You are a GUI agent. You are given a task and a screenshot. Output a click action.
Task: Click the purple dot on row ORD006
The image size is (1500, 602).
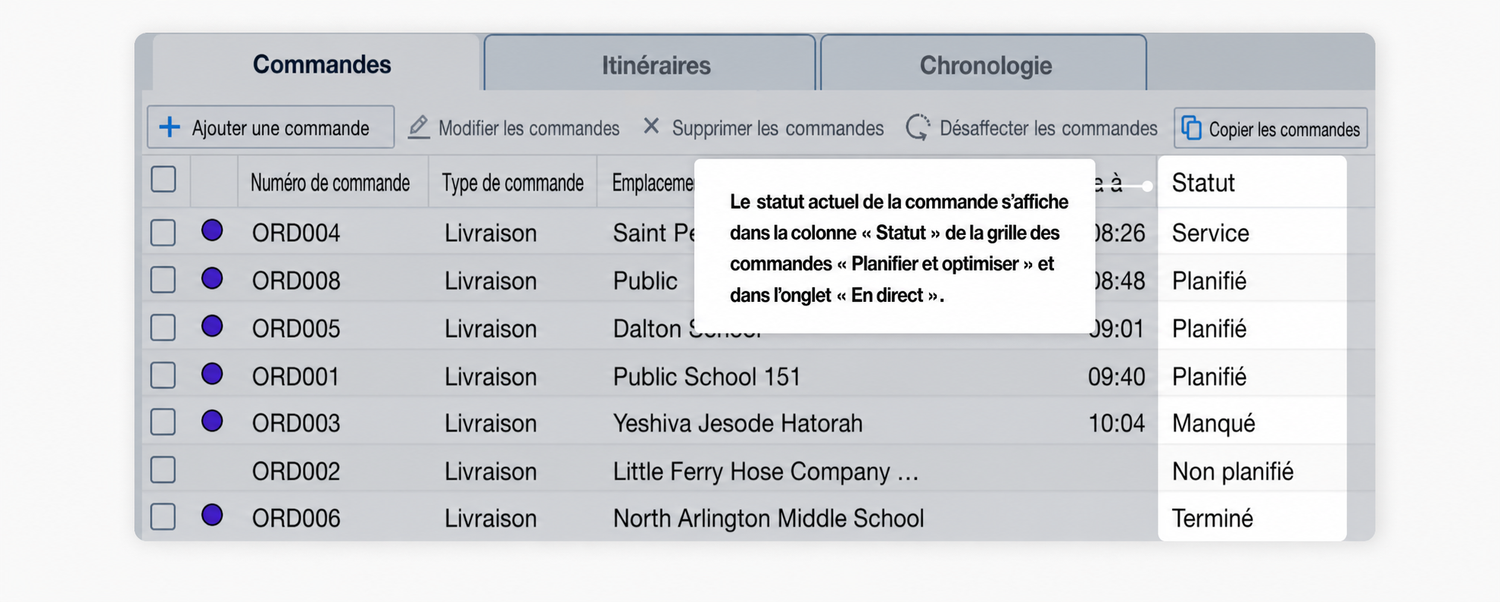tap(212, 516)
